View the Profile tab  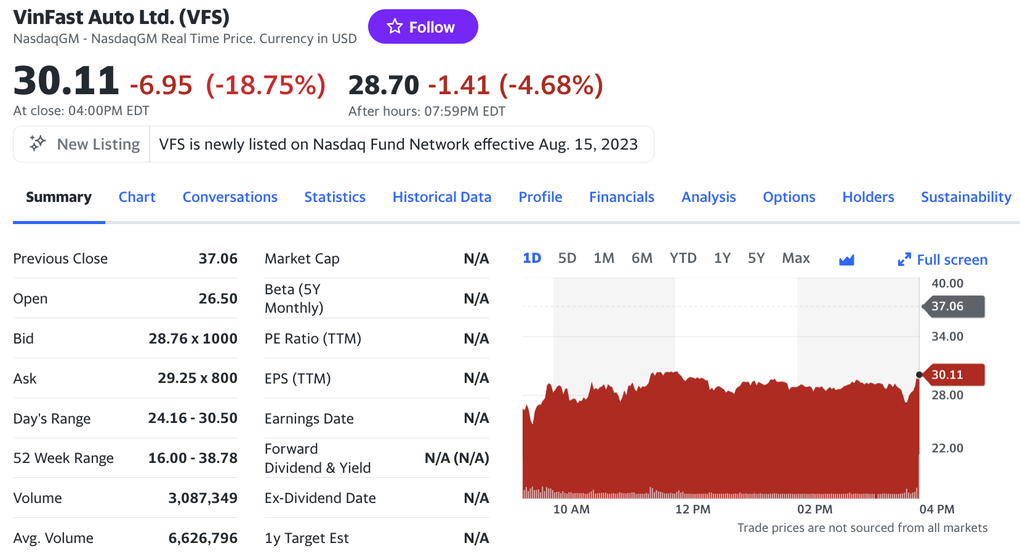(x=540, y=197)
